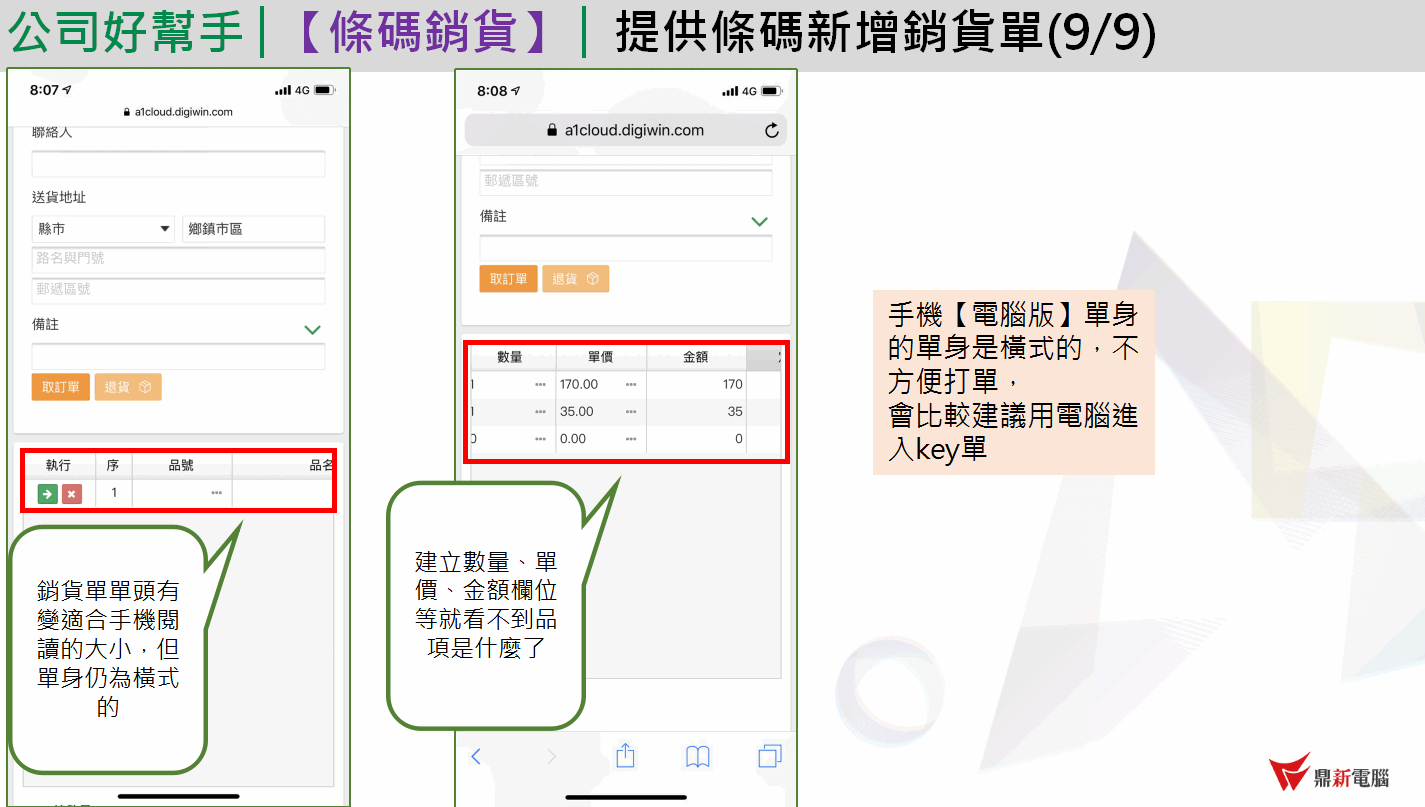
Task: Select the amount cell showing 170
Action: [x=696, y=384]
